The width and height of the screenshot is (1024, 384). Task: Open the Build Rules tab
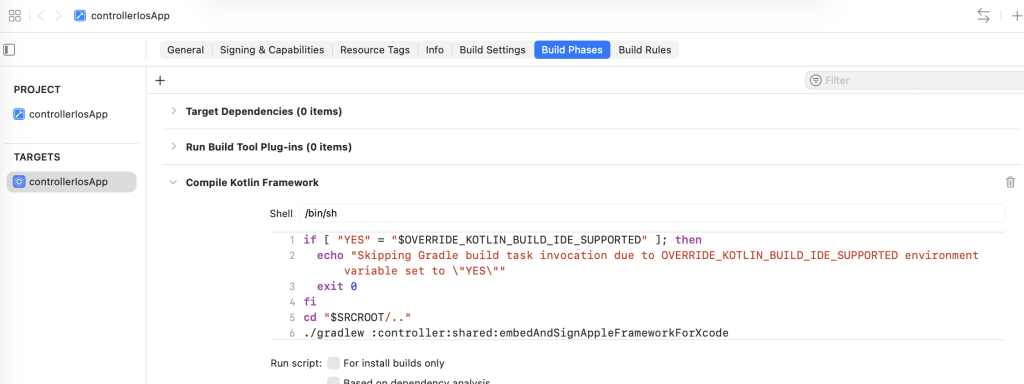[645, 50]
